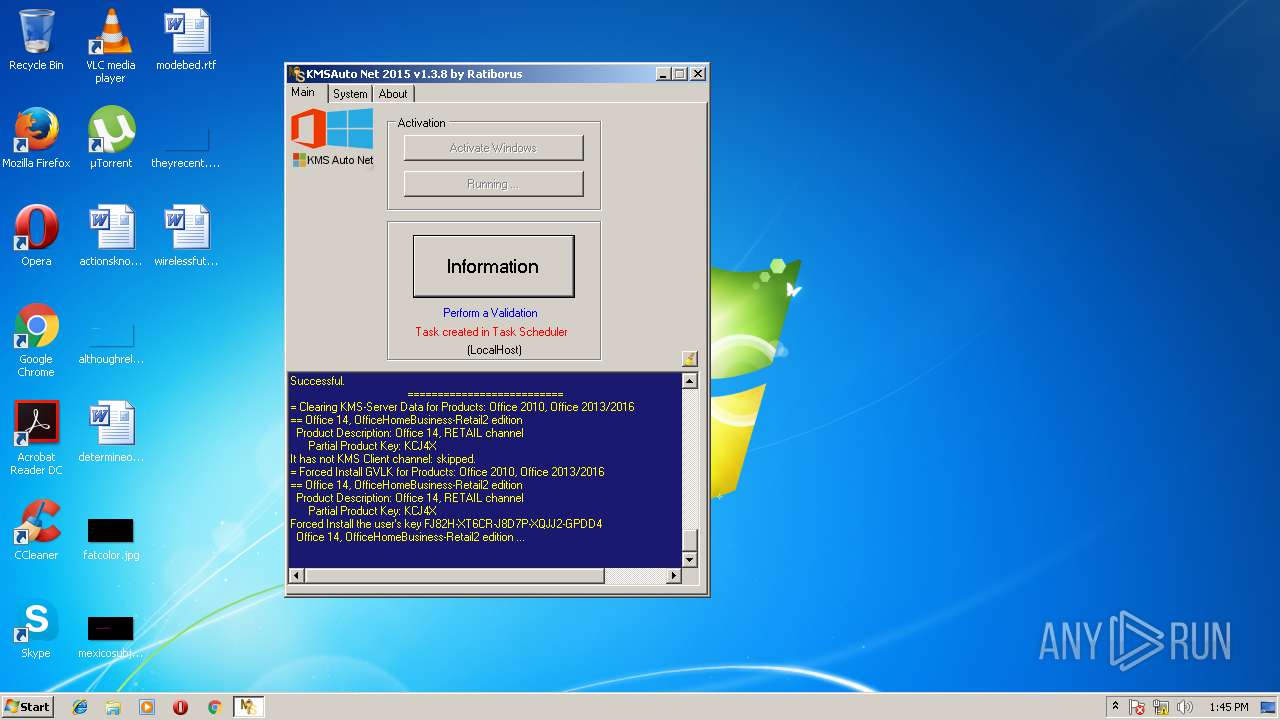1280x720 pixels.
Task: Click the Action Center flag tray icon
Action: pos(1138,707)
